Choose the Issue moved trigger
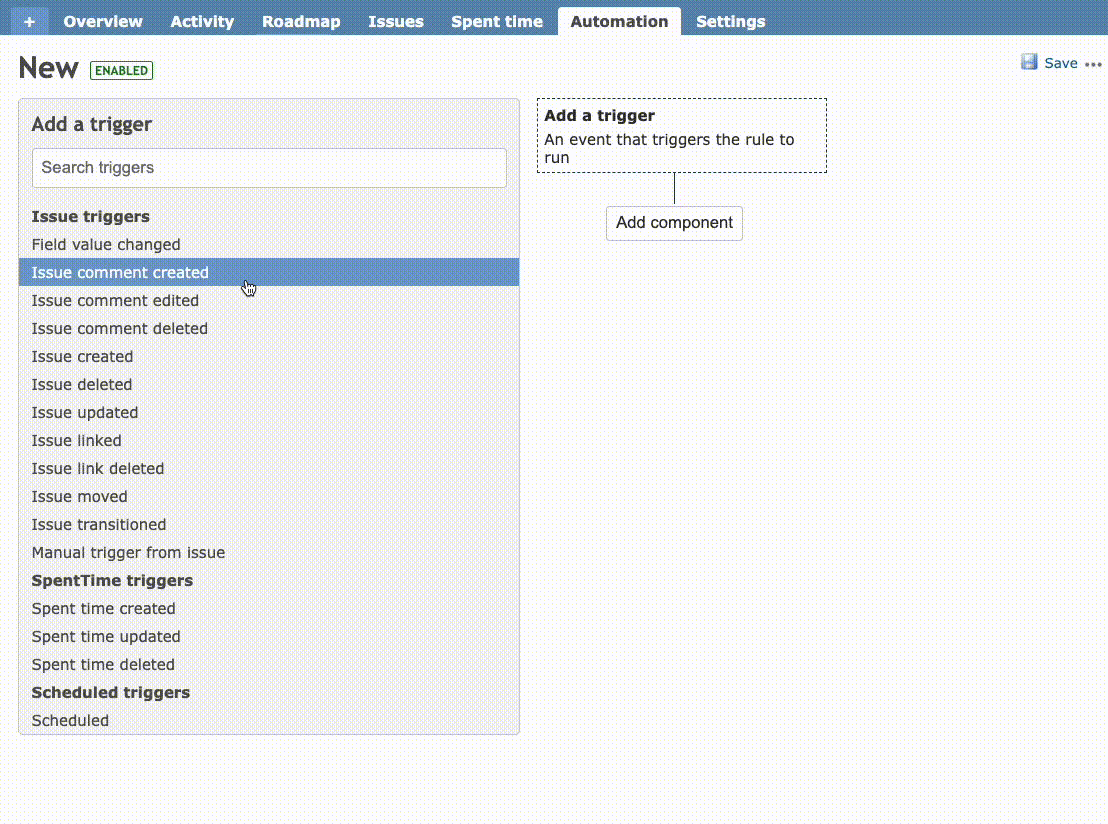 80,496
